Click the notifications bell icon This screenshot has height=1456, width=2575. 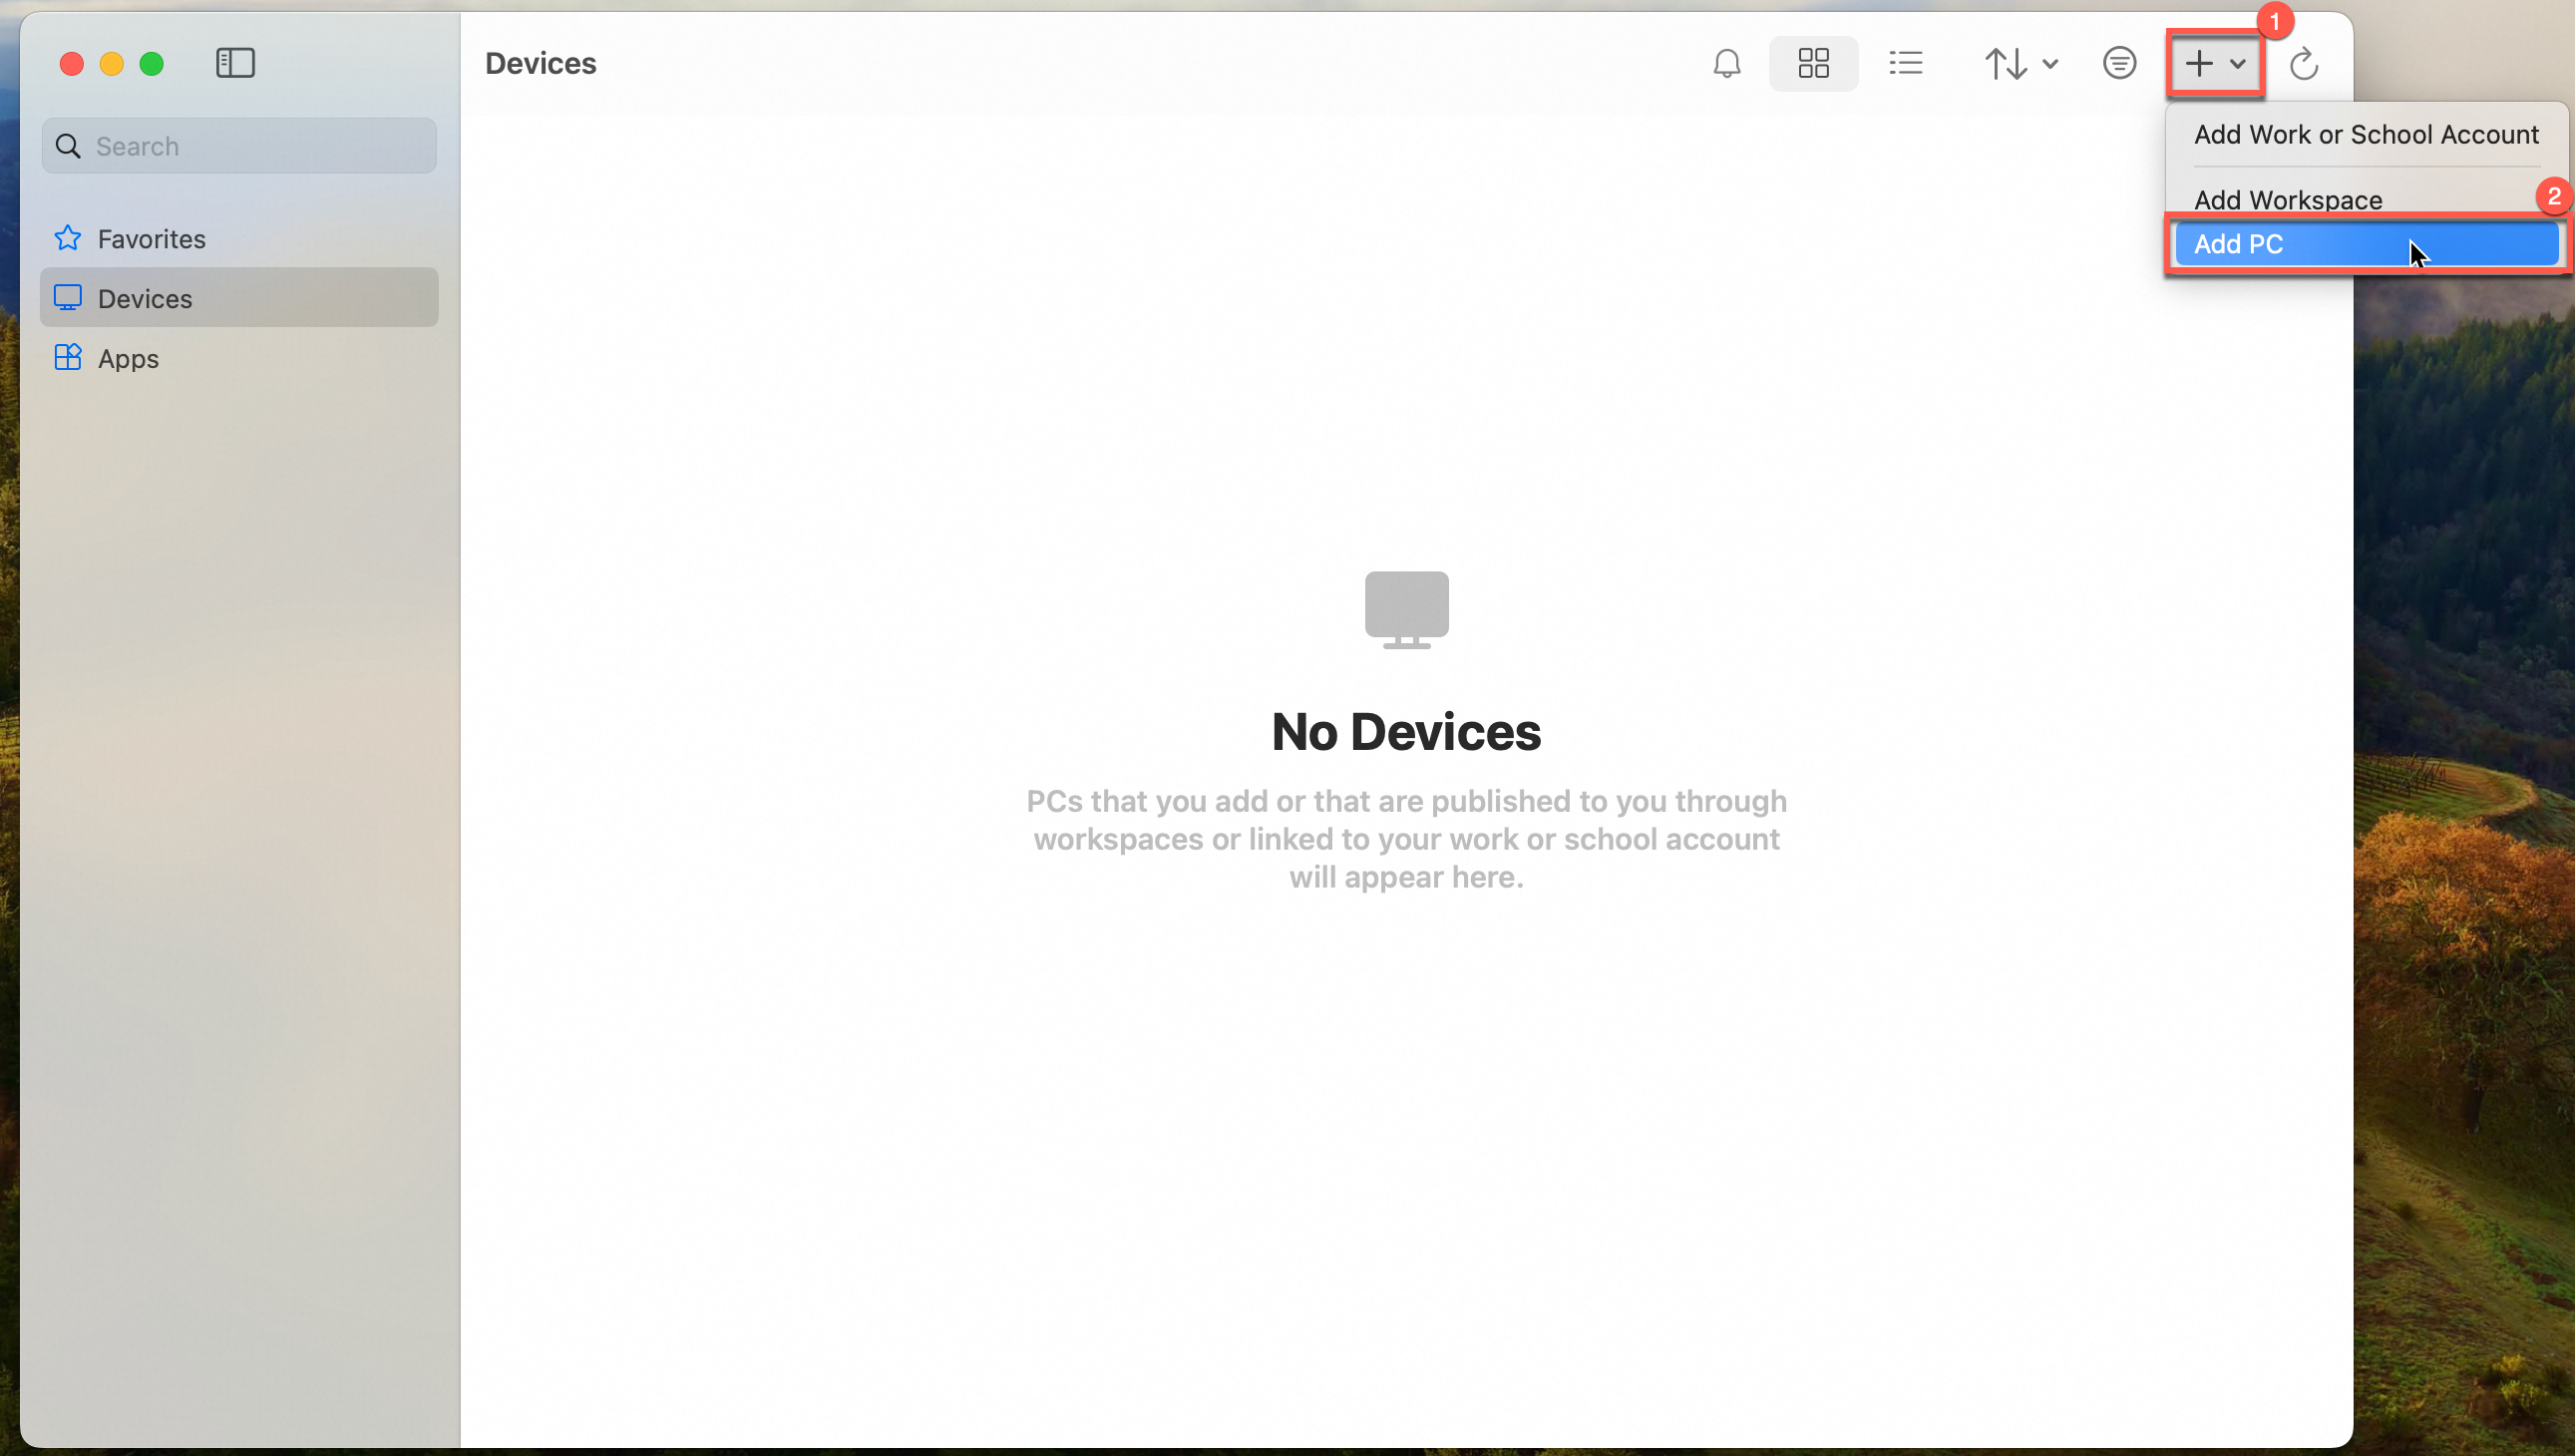click(x=1726, y=64)
